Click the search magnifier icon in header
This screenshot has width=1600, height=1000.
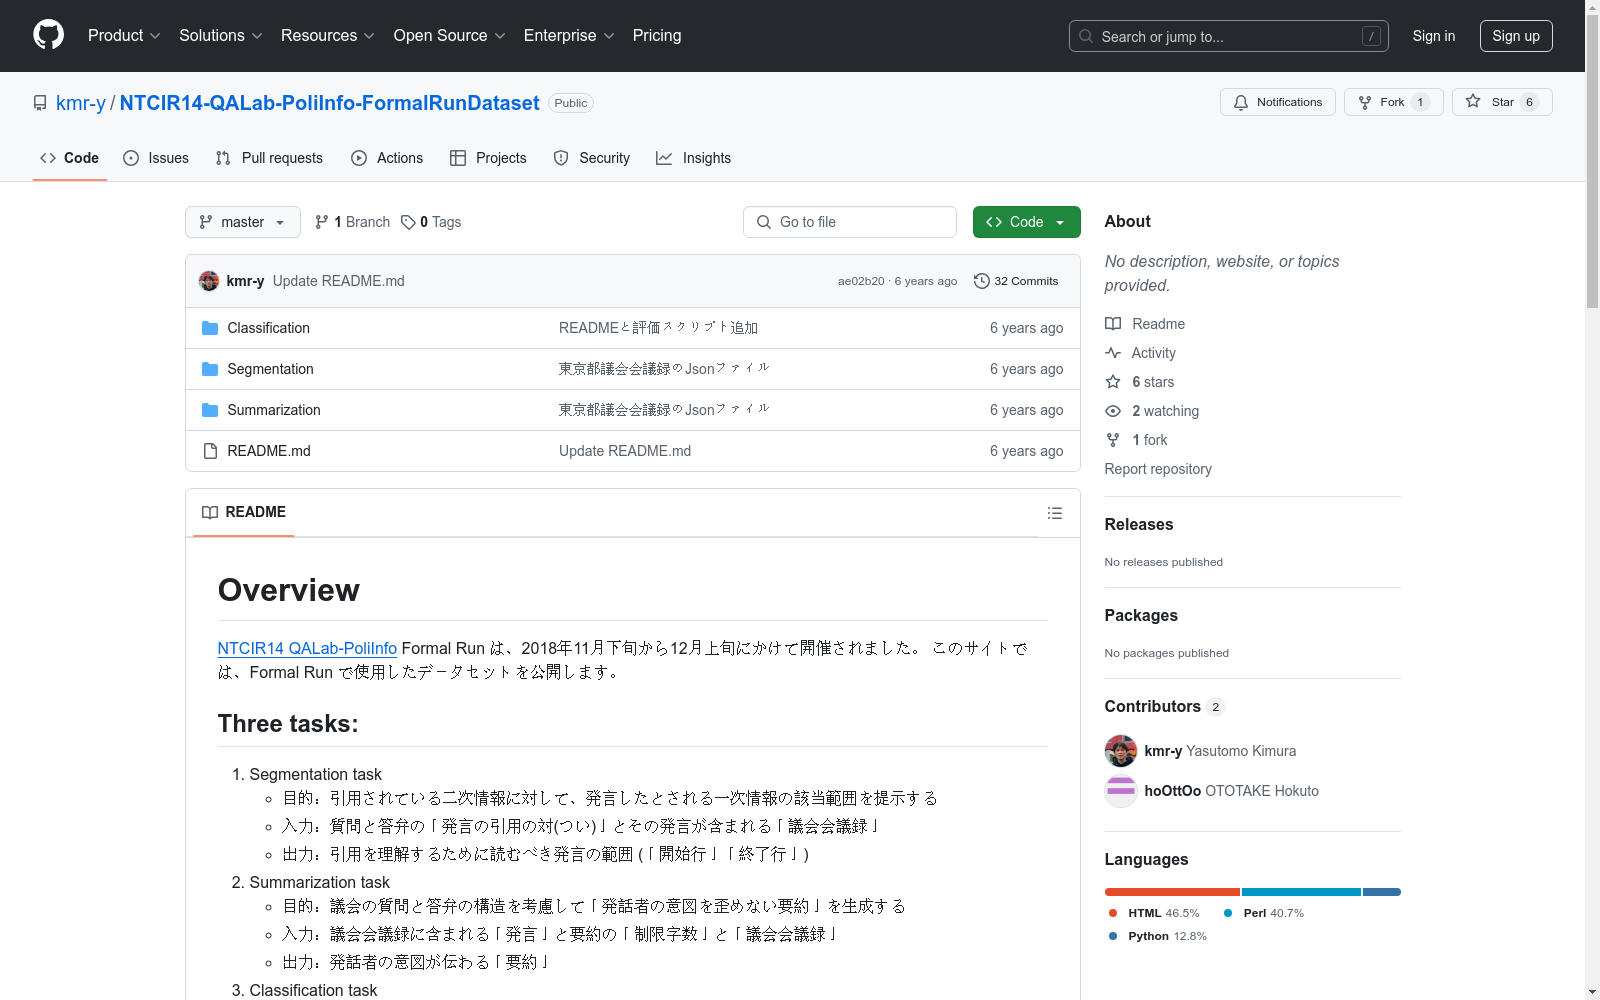[x=1086, y=36]
